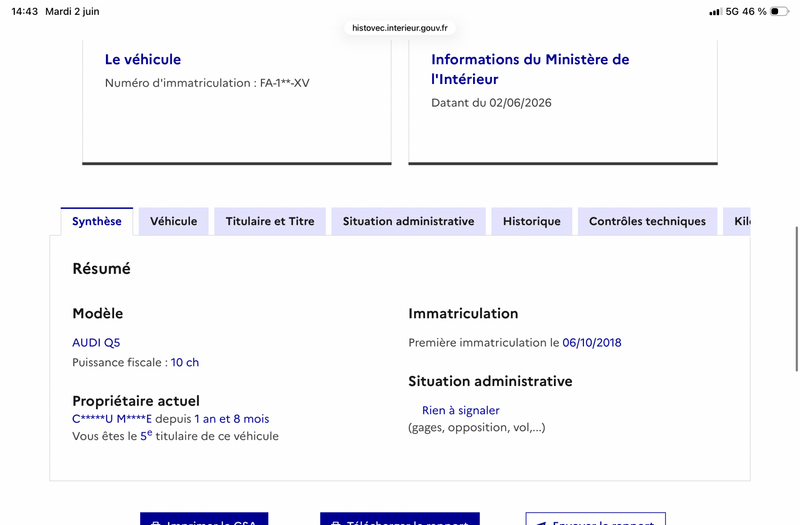This screenshot has width=800, height=525.
Task: Click the owner name C*****U M****E
Action: pyautogui.click(x=112, y=419)
